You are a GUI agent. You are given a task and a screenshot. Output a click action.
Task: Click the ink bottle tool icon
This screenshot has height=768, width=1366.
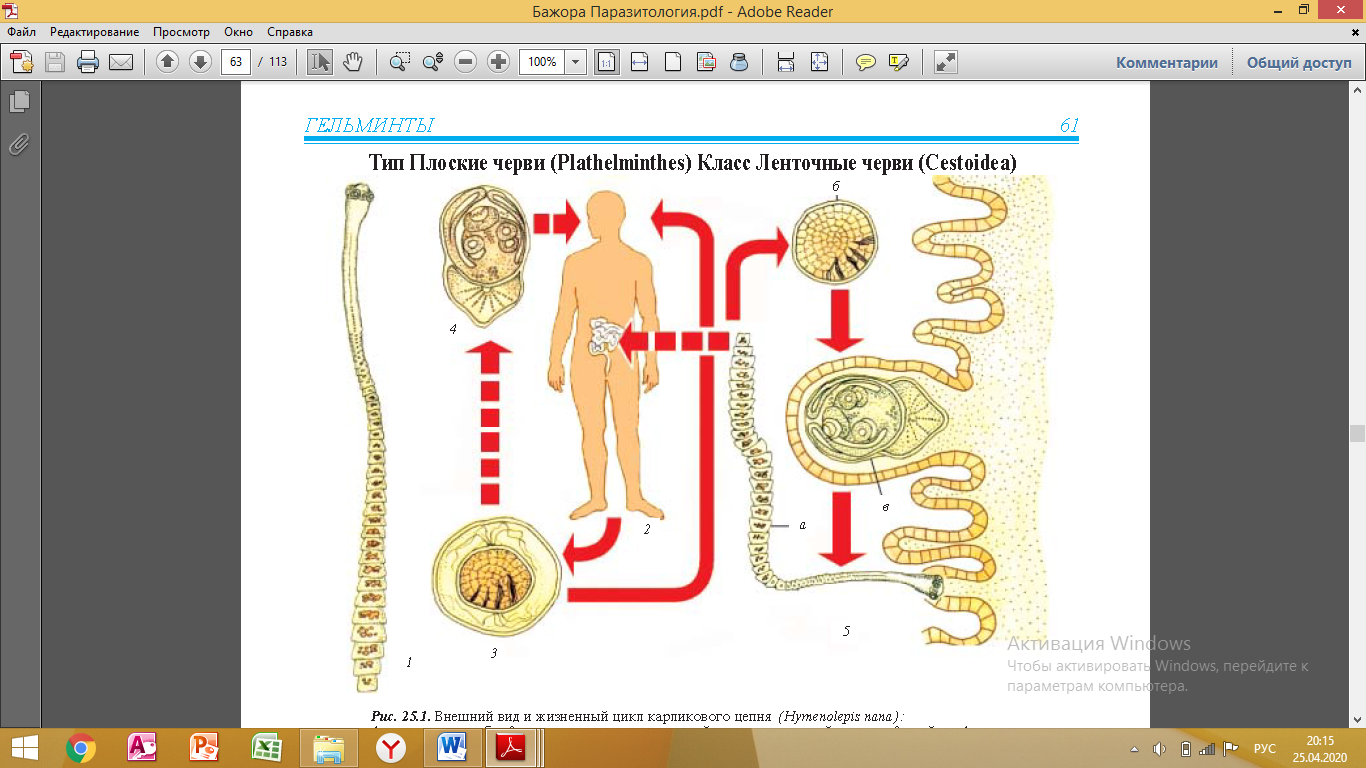(739, 62)
